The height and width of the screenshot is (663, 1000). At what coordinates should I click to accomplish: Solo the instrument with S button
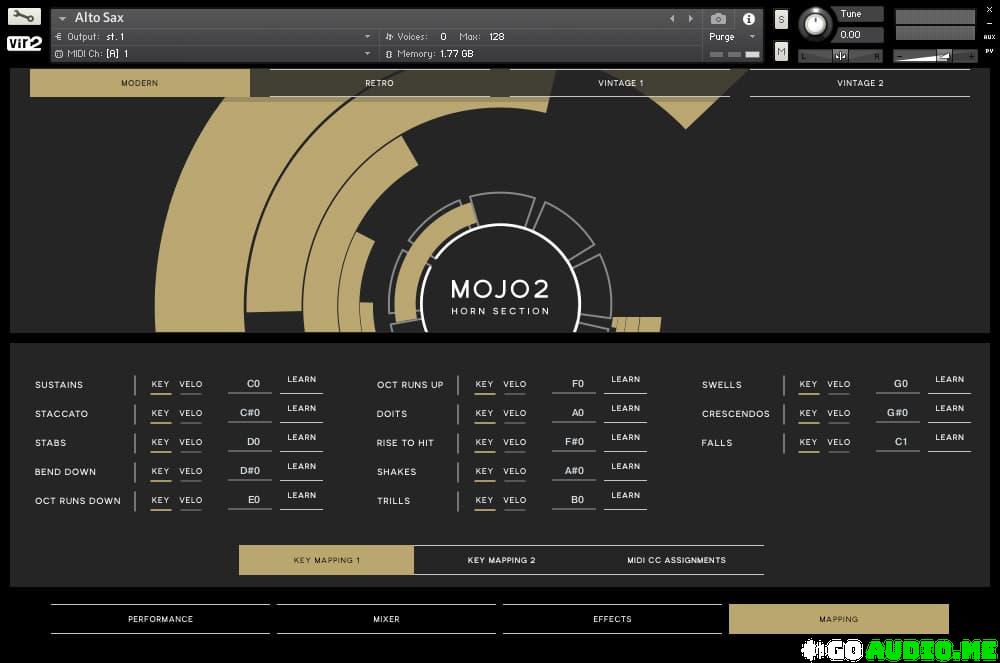click(x=781, y=19)
